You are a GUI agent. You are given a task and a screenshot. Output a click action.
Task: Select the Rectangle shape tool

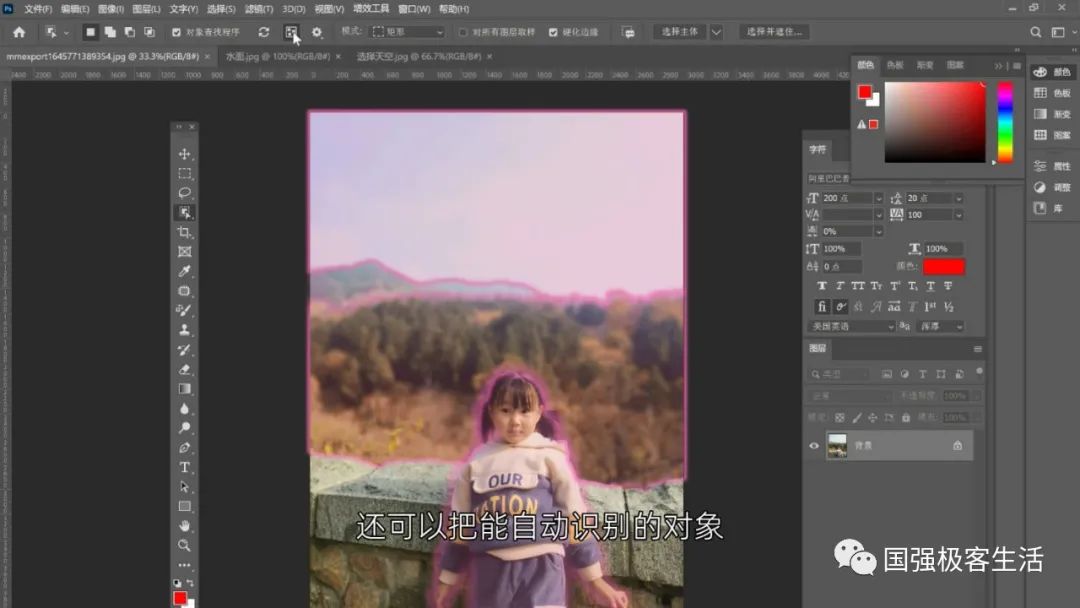(185, 506)
